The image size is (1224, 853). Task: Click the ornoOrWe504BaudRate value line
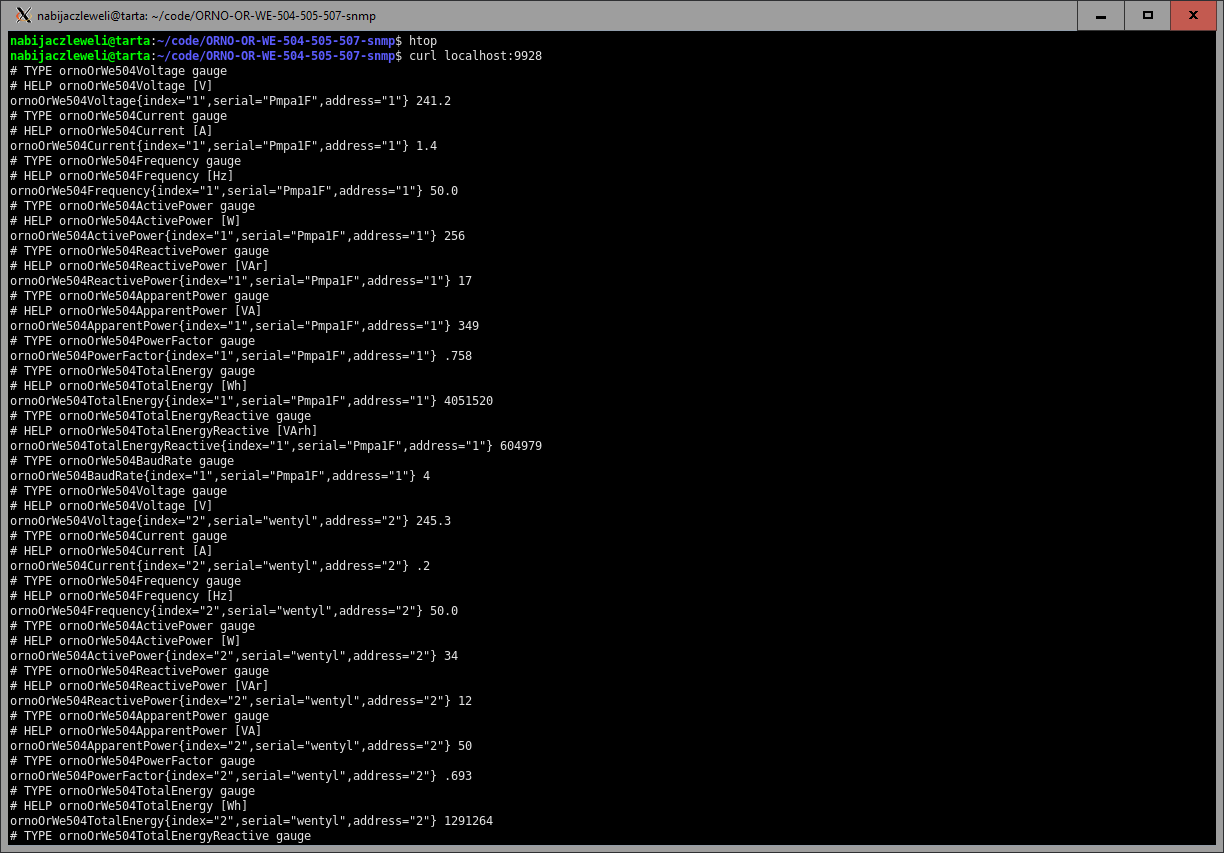220,476
